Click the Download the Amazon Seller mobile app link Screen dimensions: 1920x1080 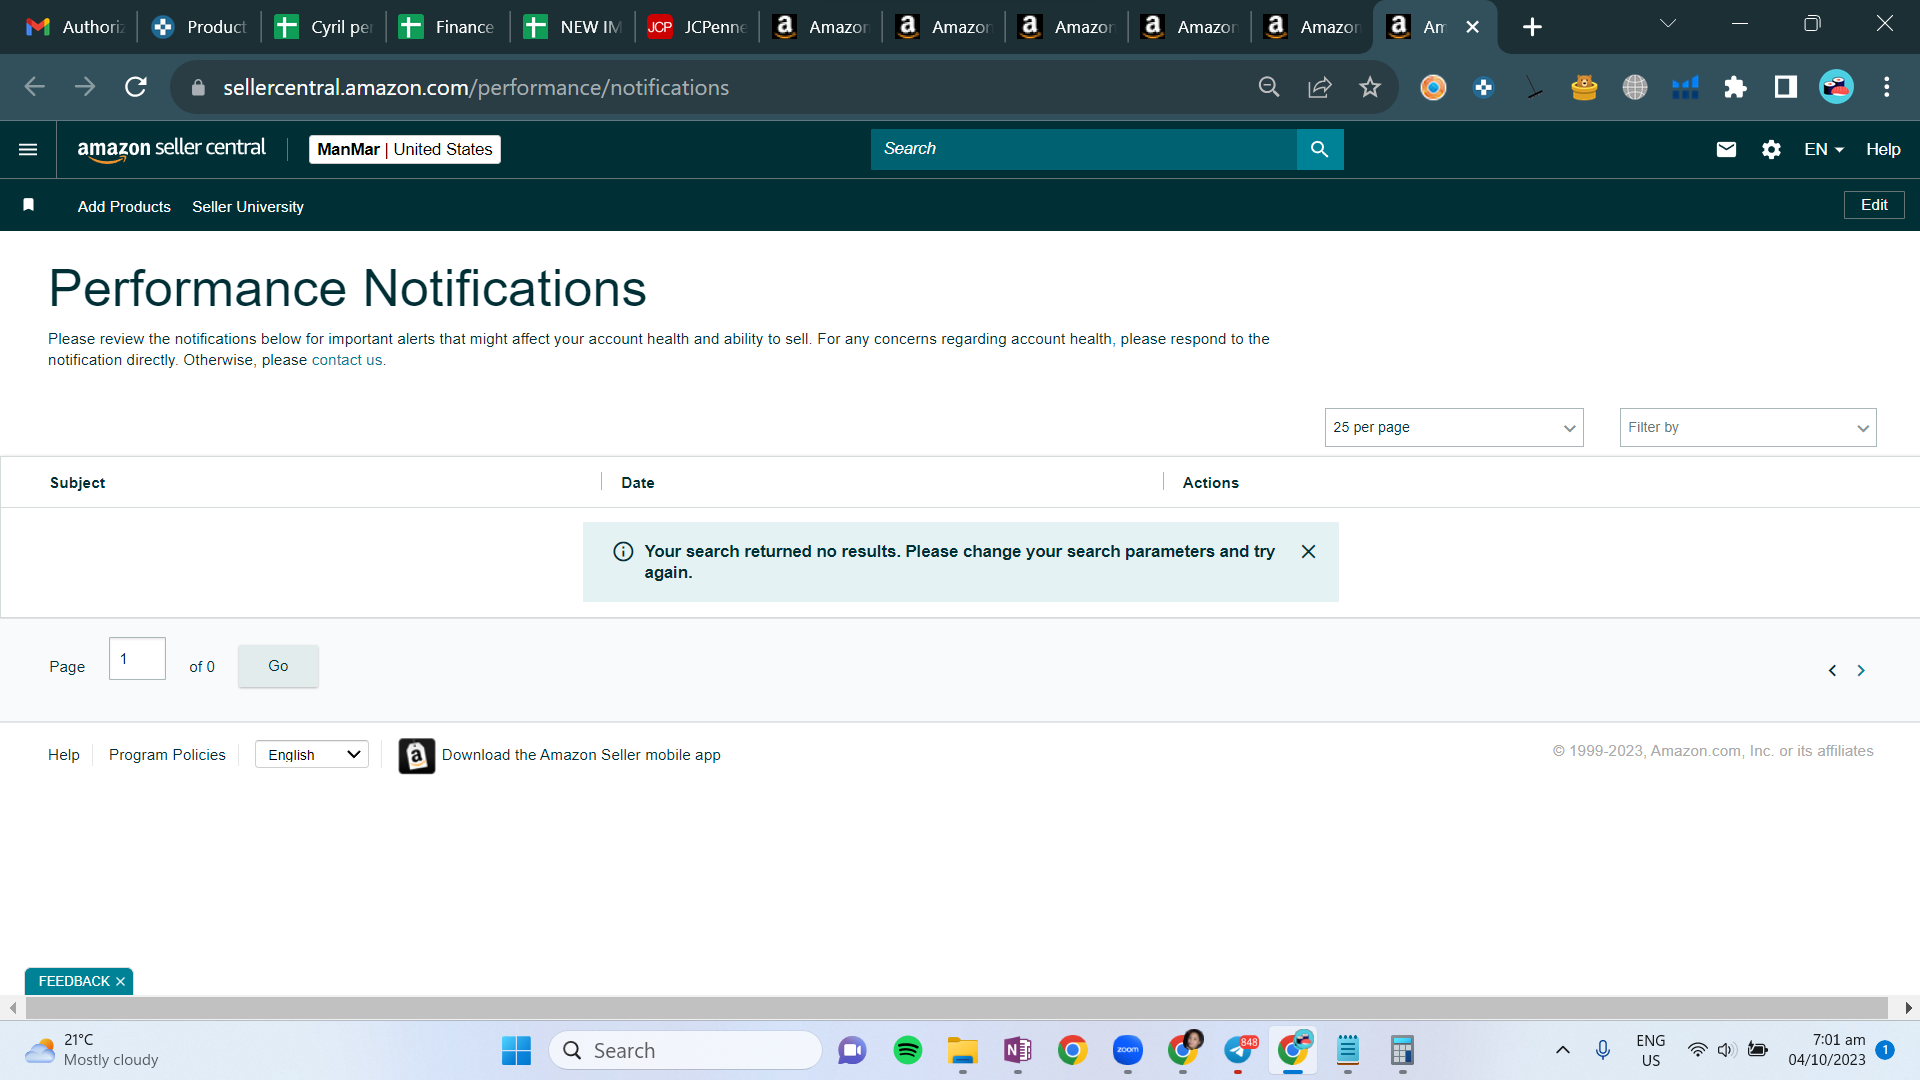coord(581,755)
